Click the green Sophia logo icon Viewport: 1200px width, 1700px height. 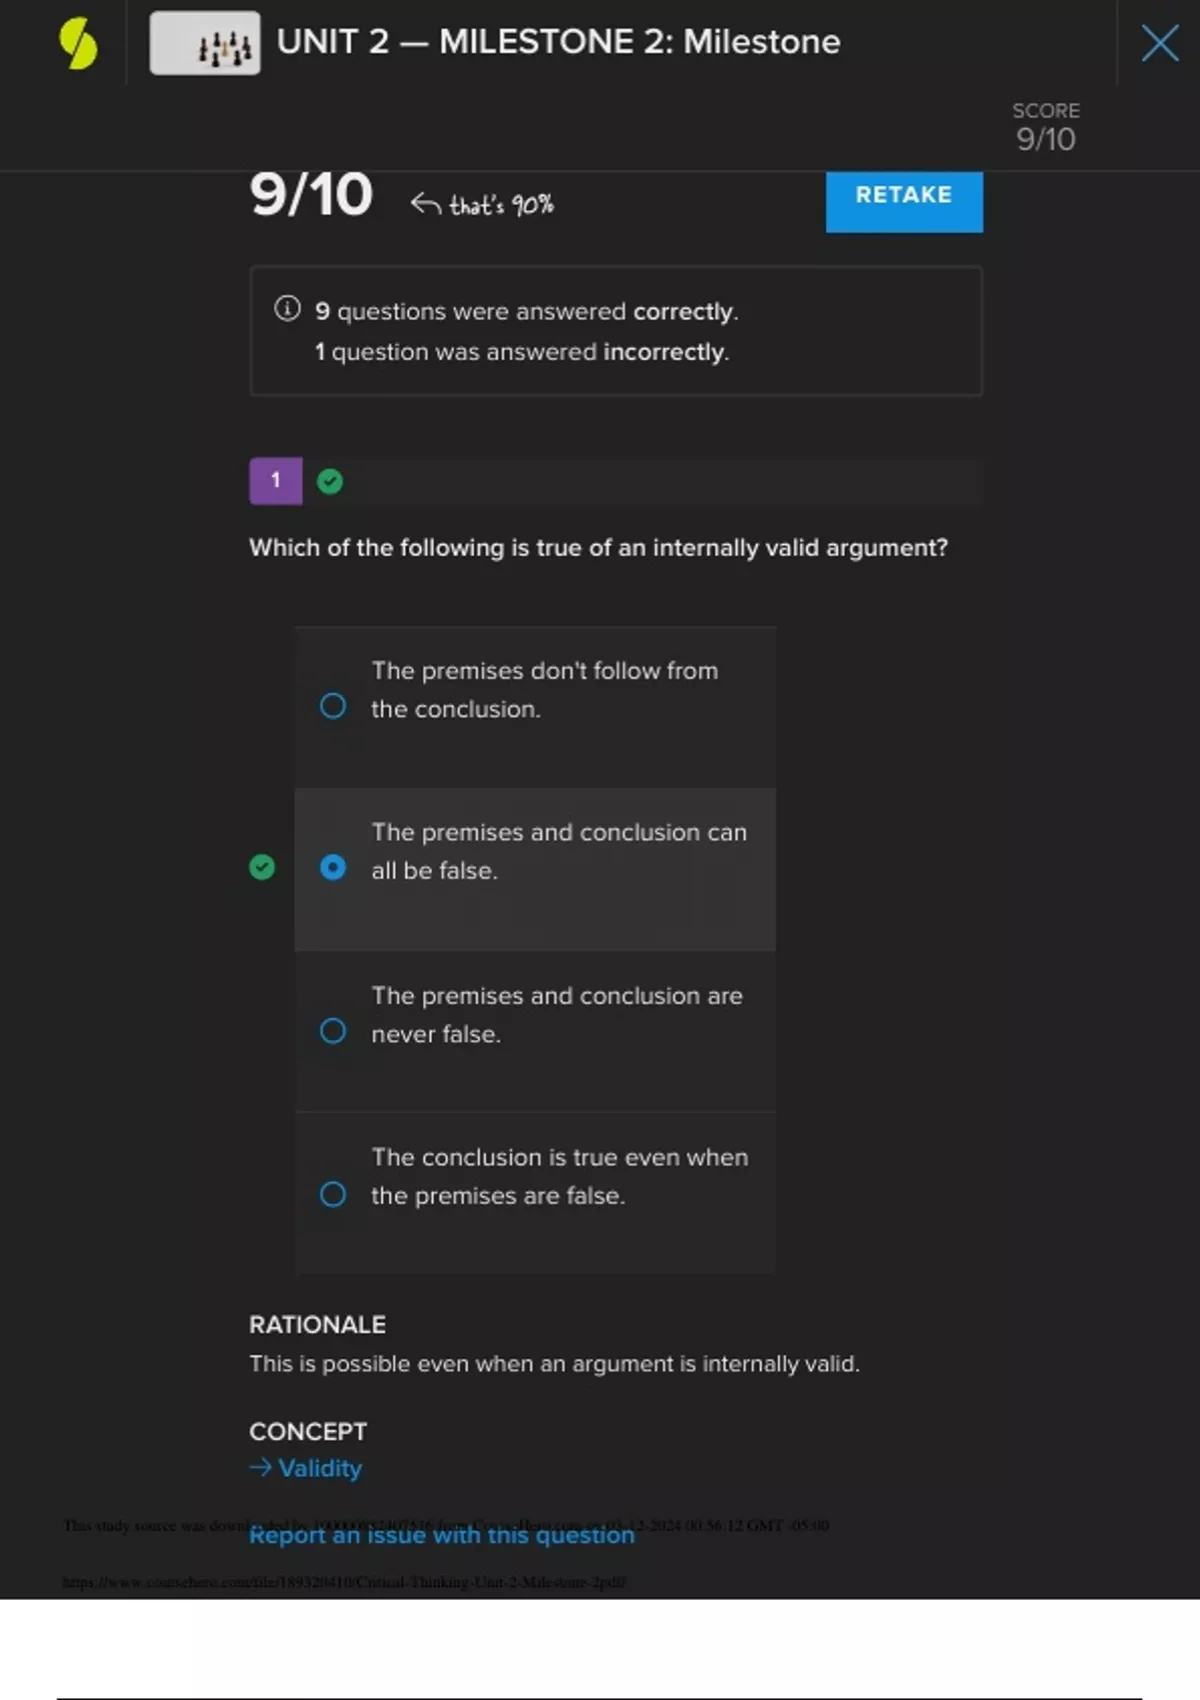point(78,44)
